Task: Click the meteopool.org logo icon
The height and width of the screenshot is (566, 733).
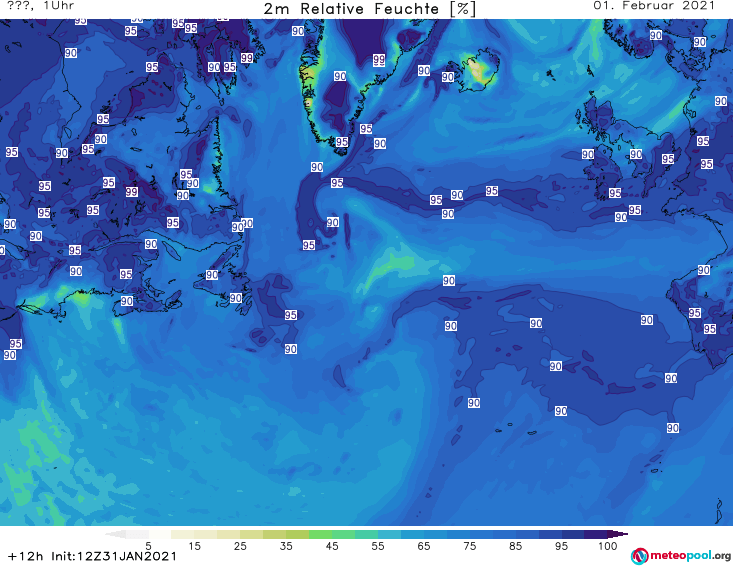Action: point(640,556)
